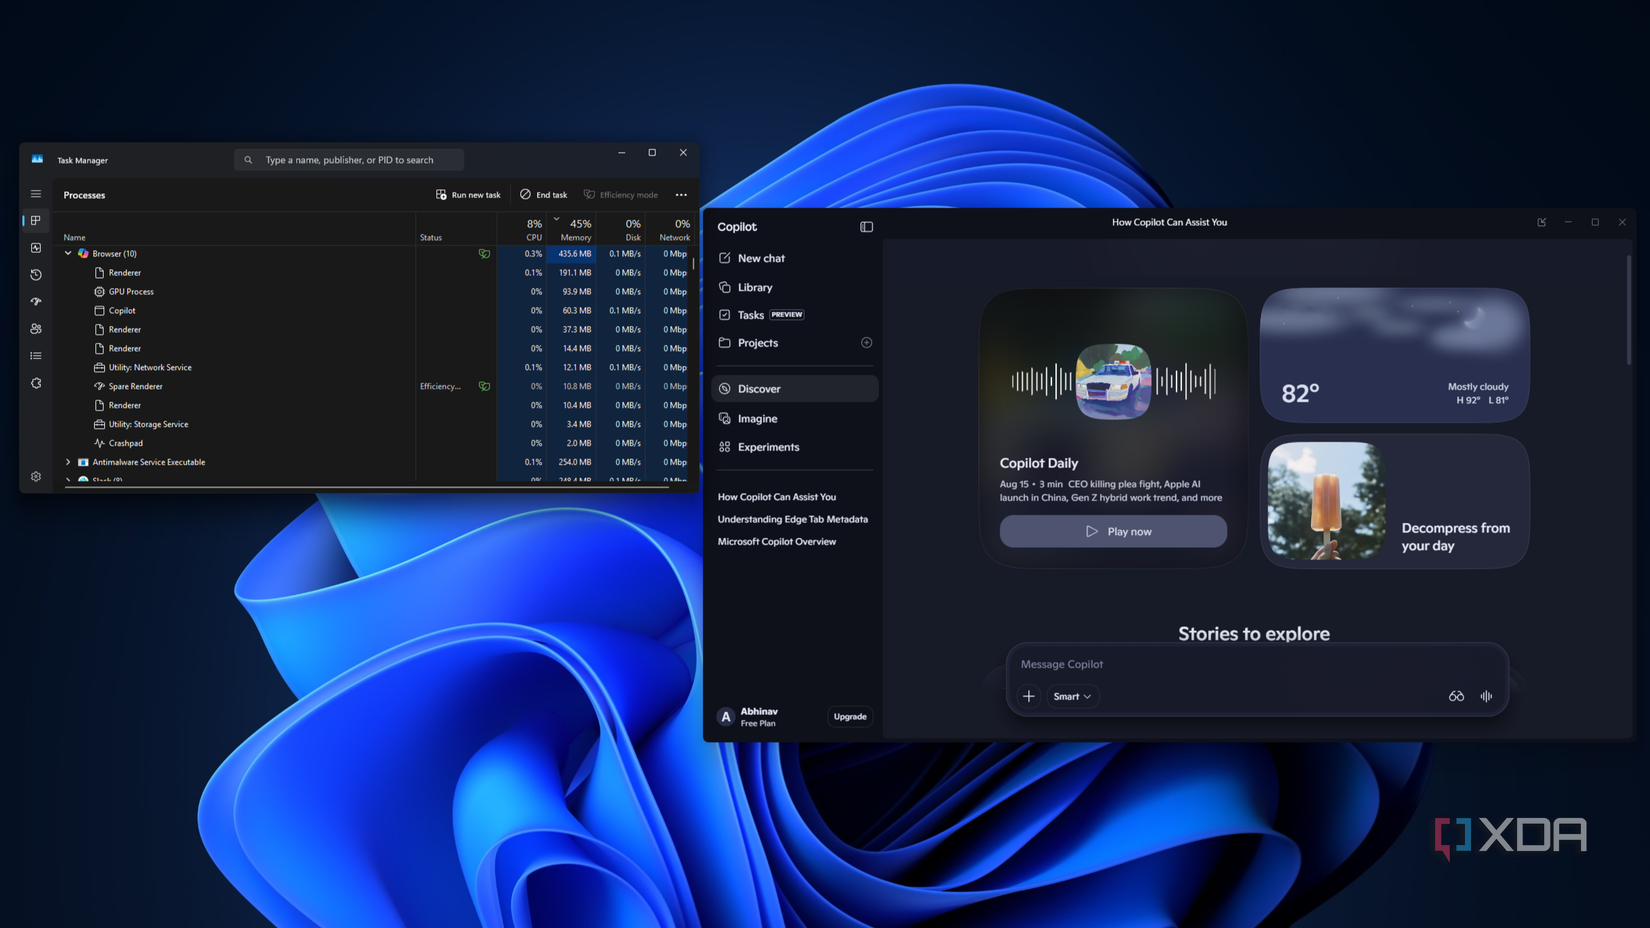The height and width of the screenshot is (928, 1650).
Task: Open Task Manager's hamburger navigation menu
Action: pyautogui.click(x=36, y=194)
